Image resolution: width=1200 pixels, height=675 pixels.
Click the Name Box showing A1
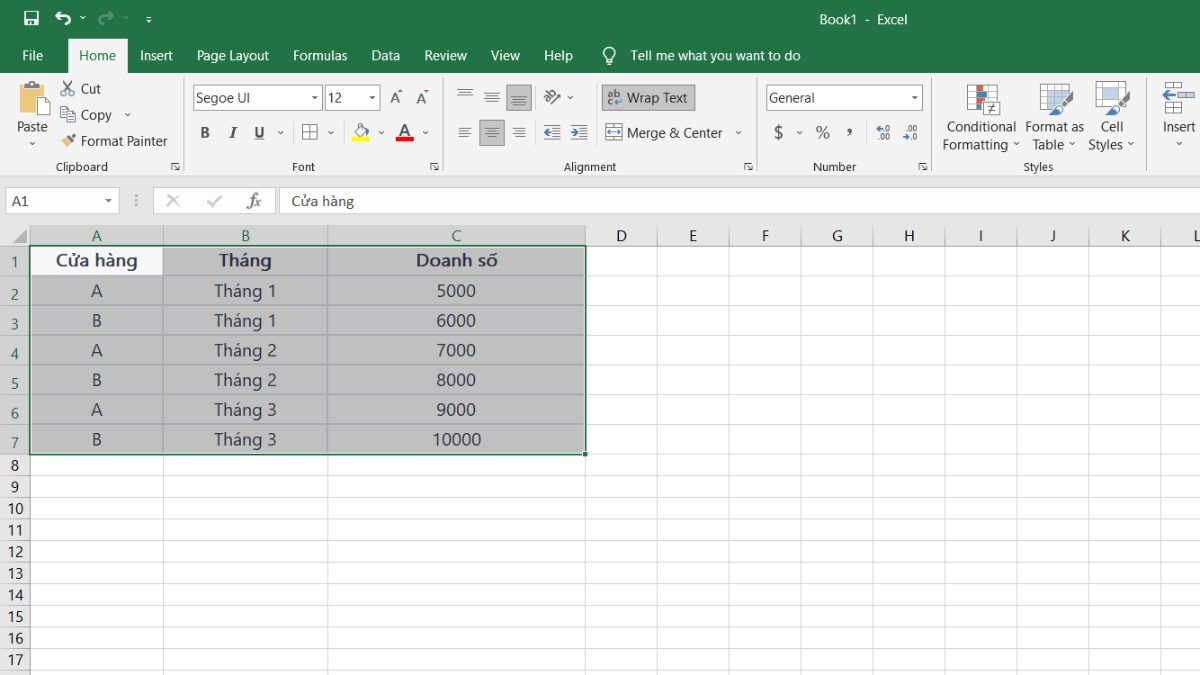[52, 201]
